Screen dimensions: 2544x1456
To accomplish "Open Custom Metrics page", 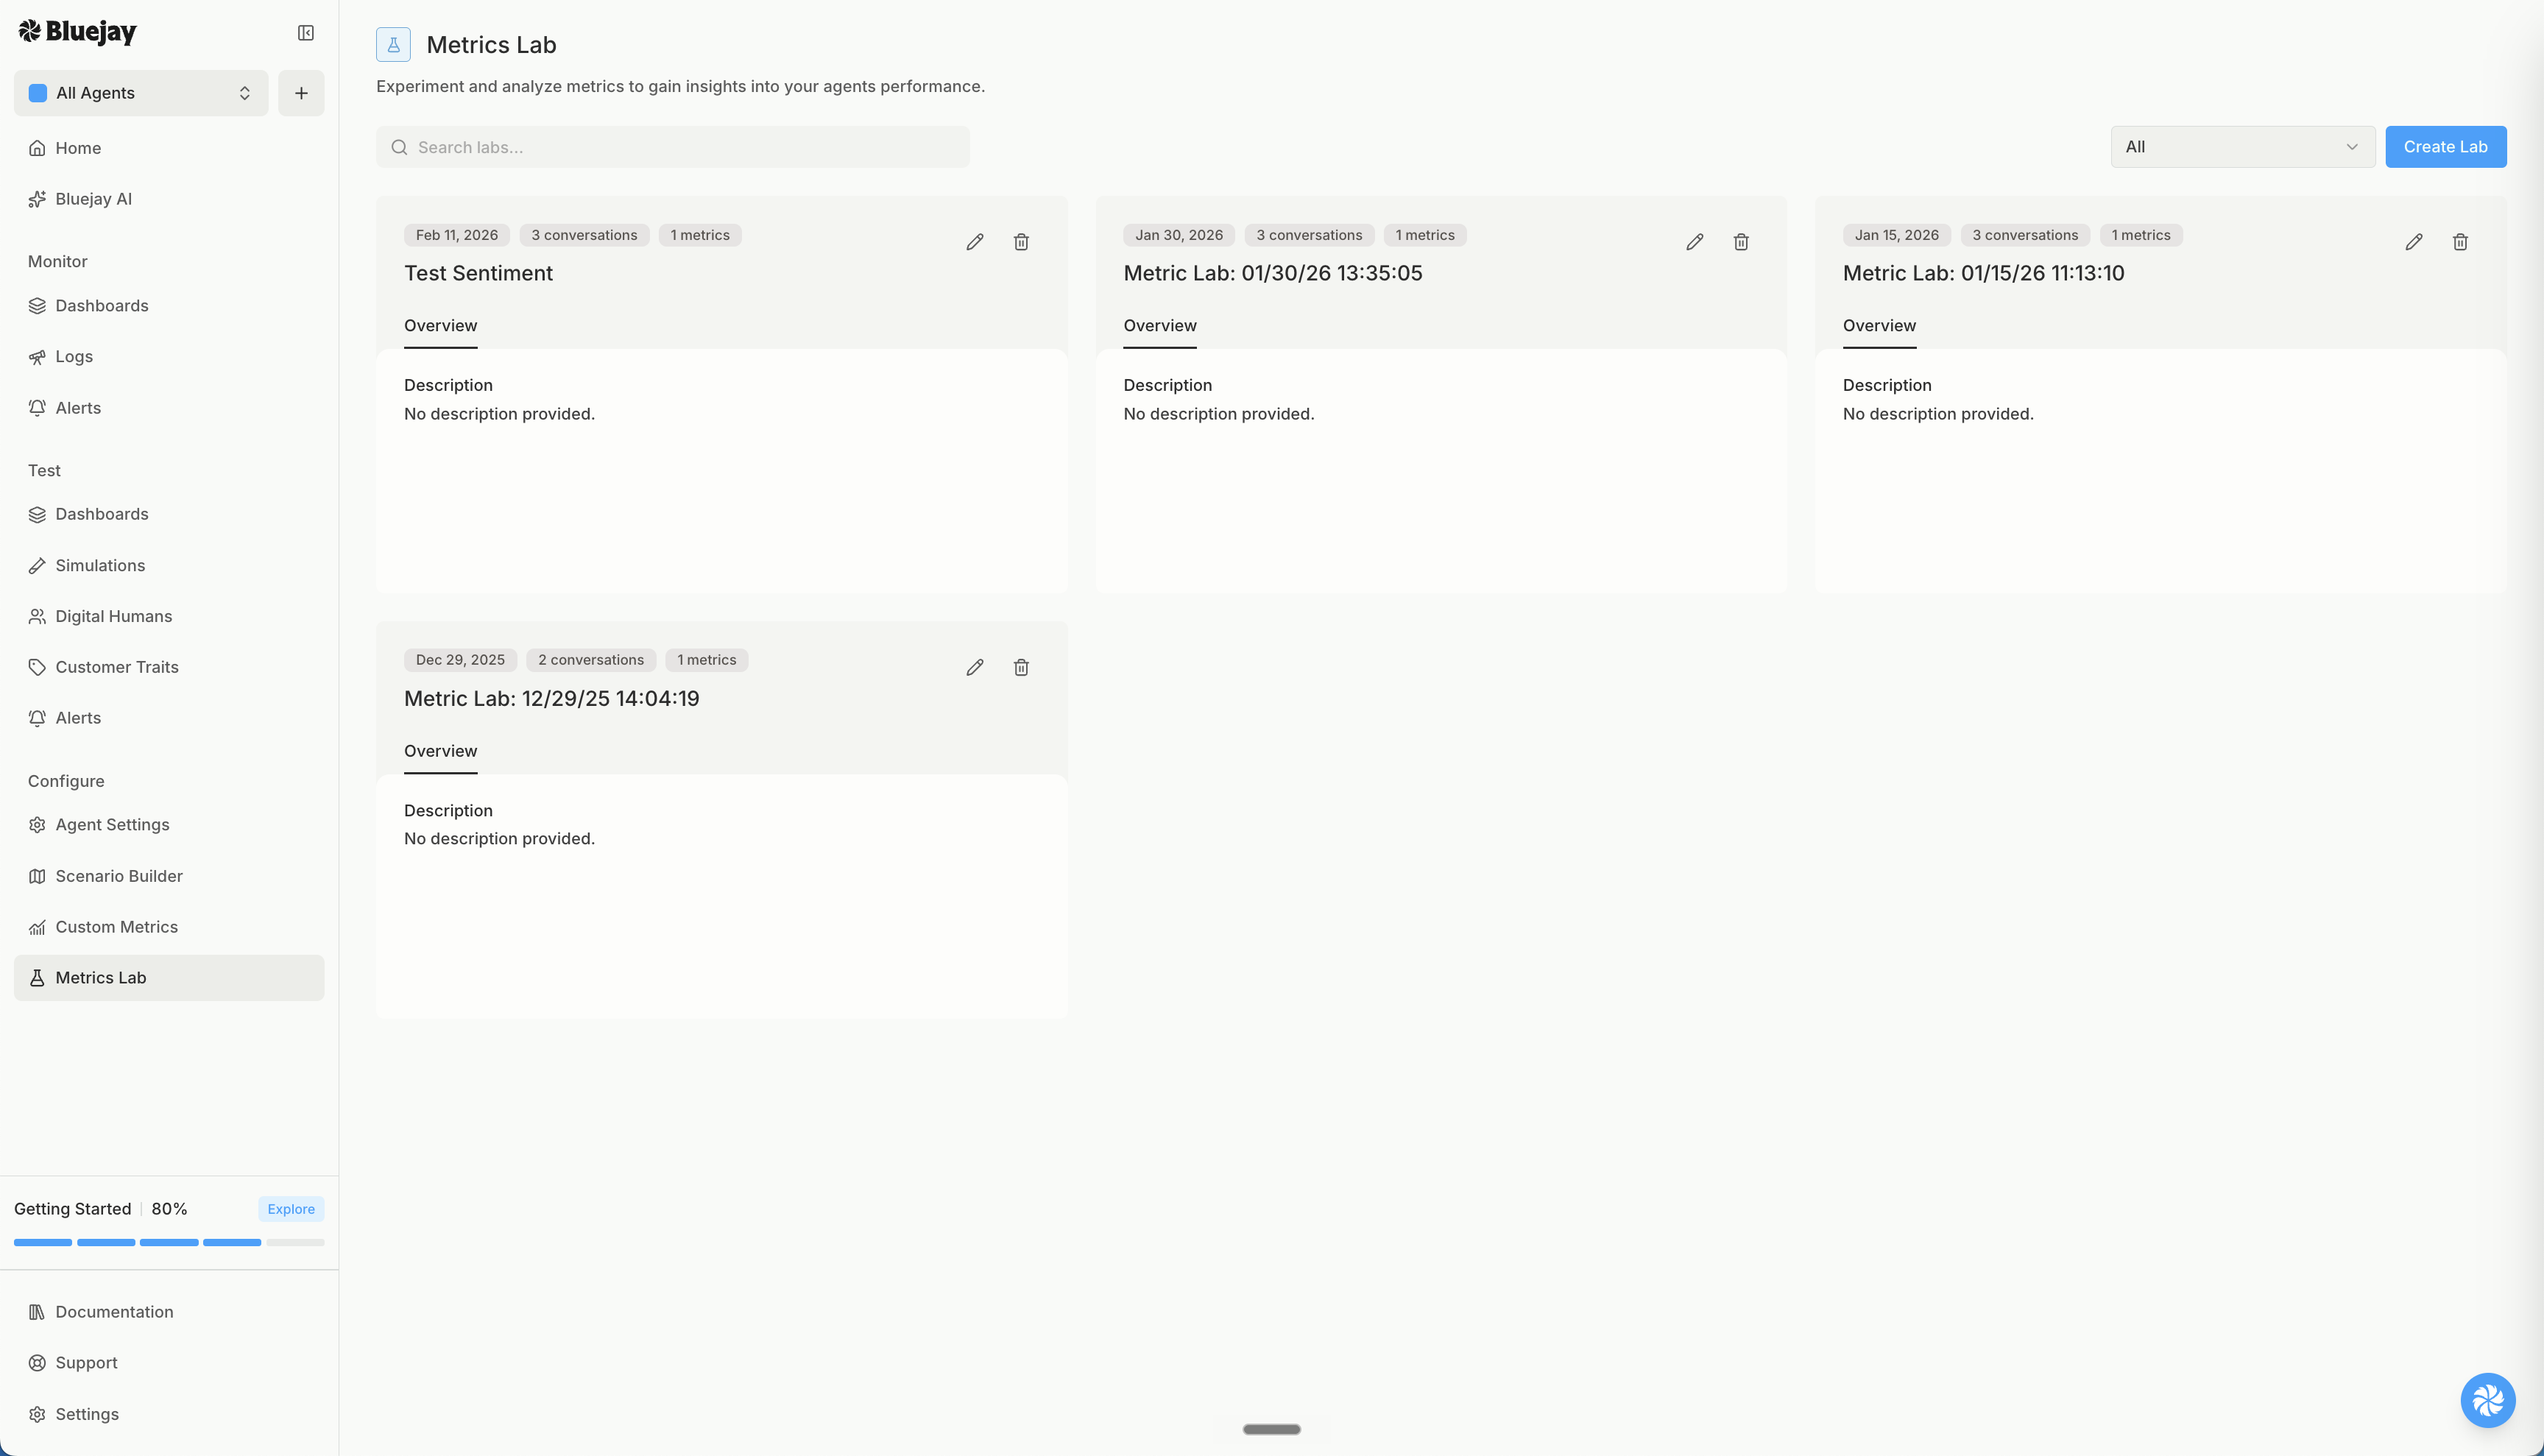I will [x=169, y=927].
